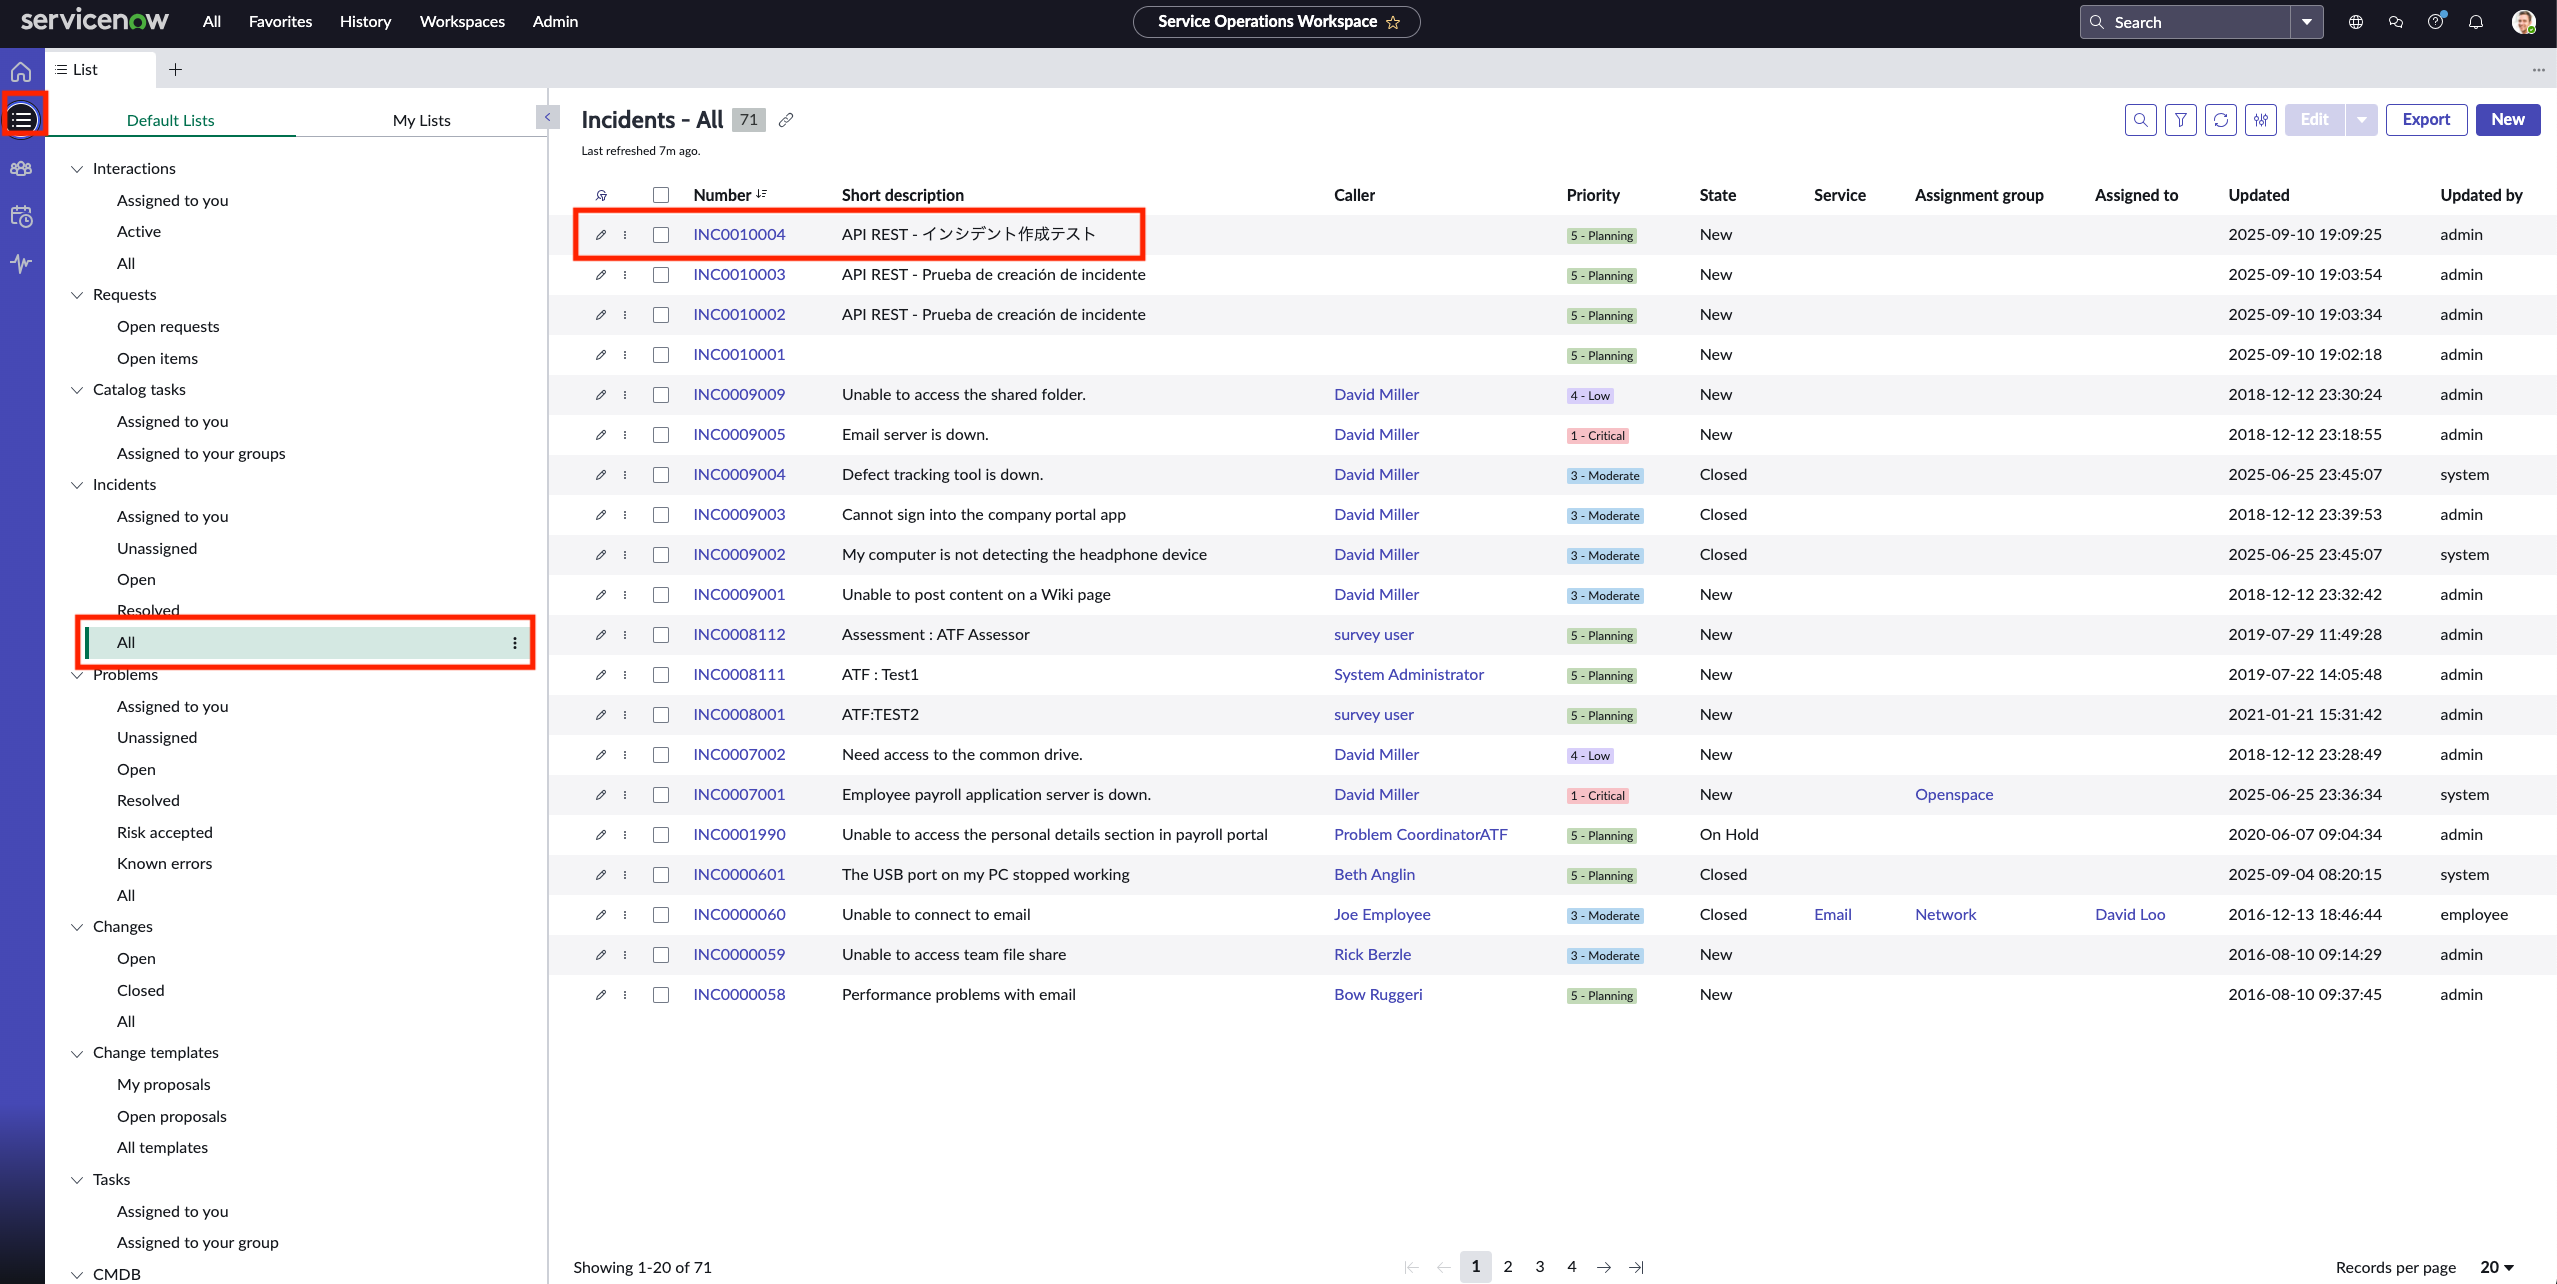Toggle the select-all header checkbox
The height and width of the screenshot is (1284, 2557).
661,195
